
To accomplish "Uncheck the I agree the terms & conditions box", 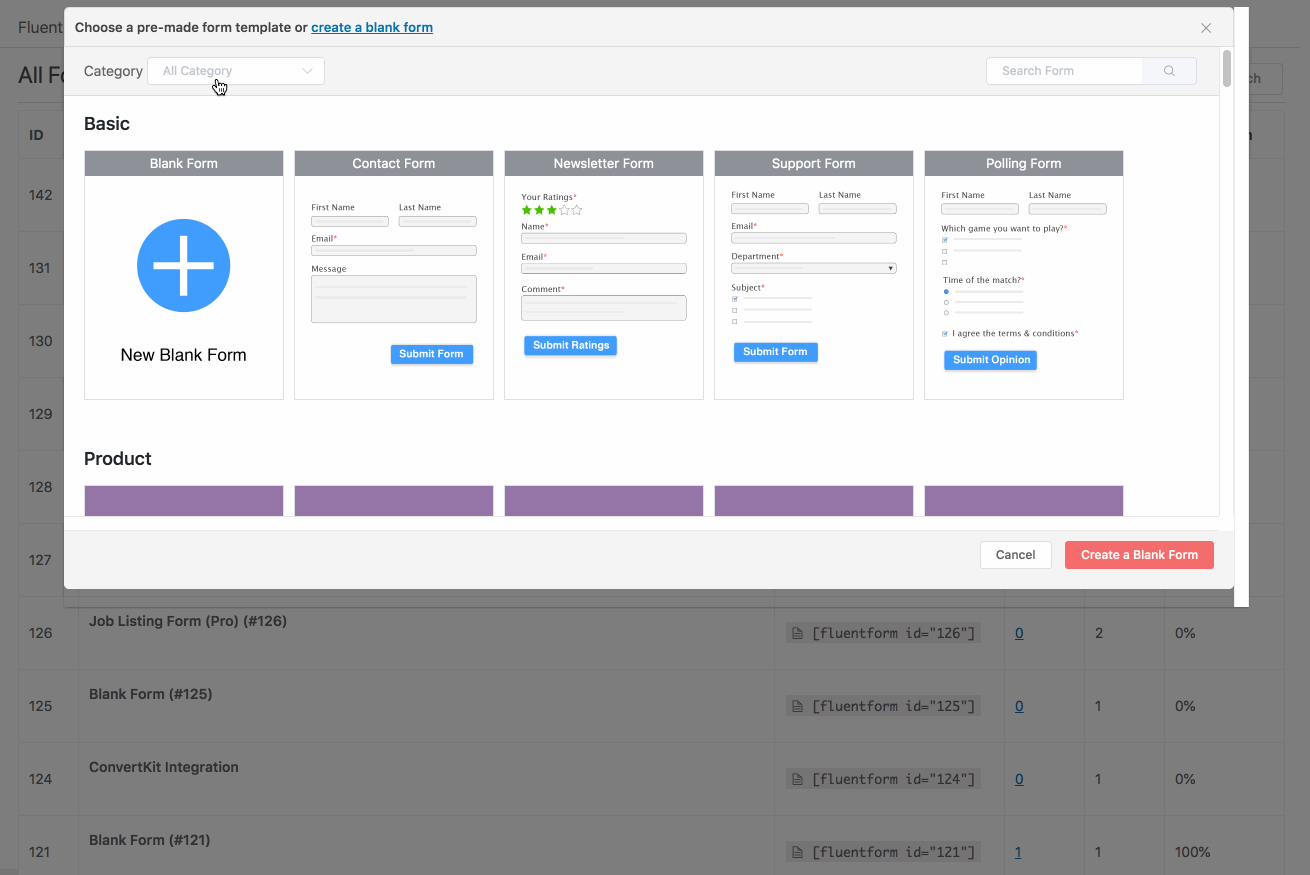I will click(945, 333).
